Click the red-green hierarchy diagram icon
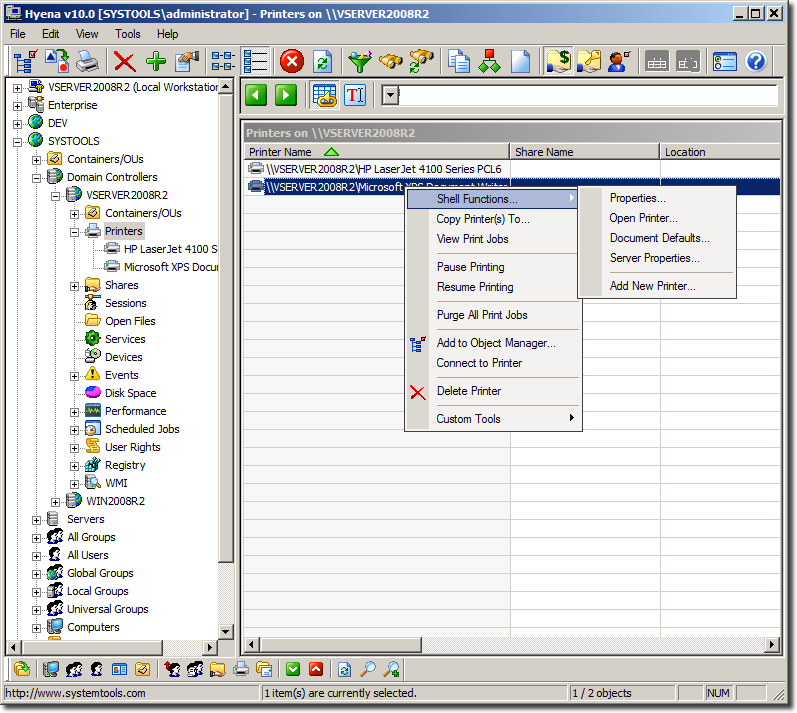Screen dimensions: 797x713 coord(489,61)
